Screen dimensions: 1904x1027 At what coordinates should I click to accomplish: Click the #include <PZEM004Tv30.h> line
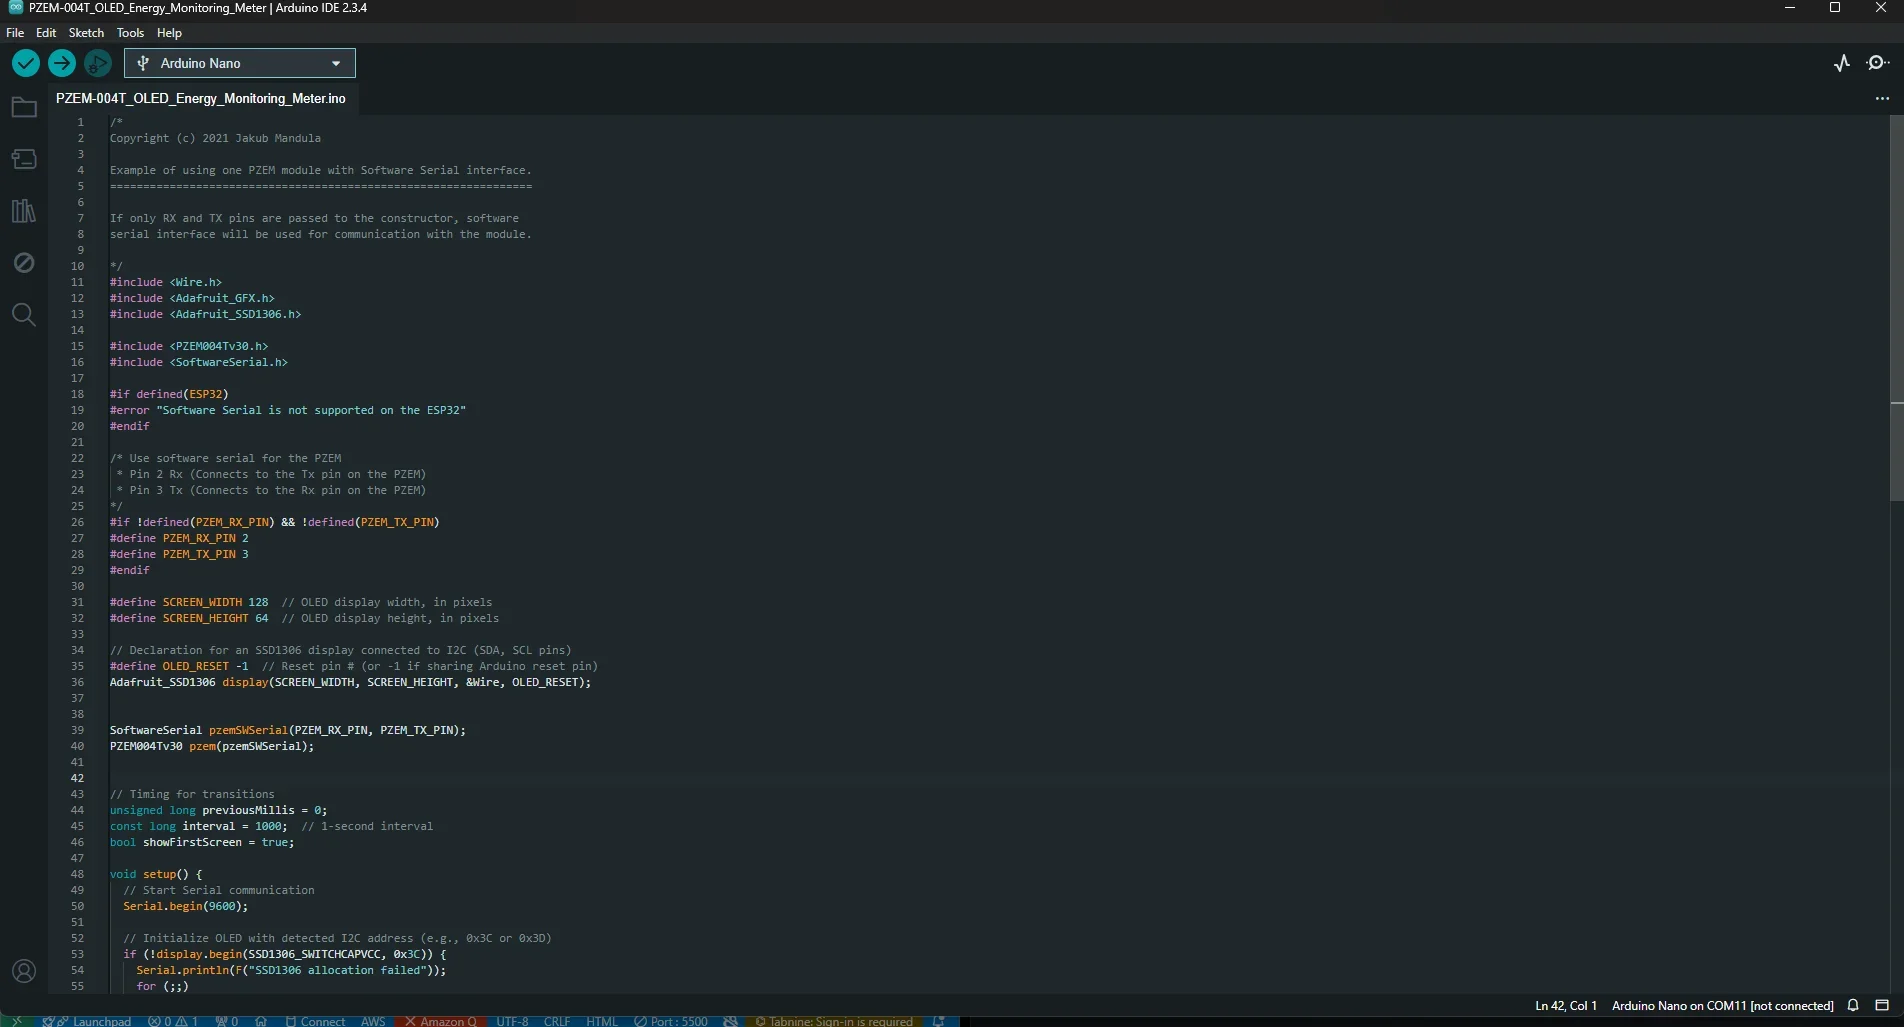pos(189,346)
